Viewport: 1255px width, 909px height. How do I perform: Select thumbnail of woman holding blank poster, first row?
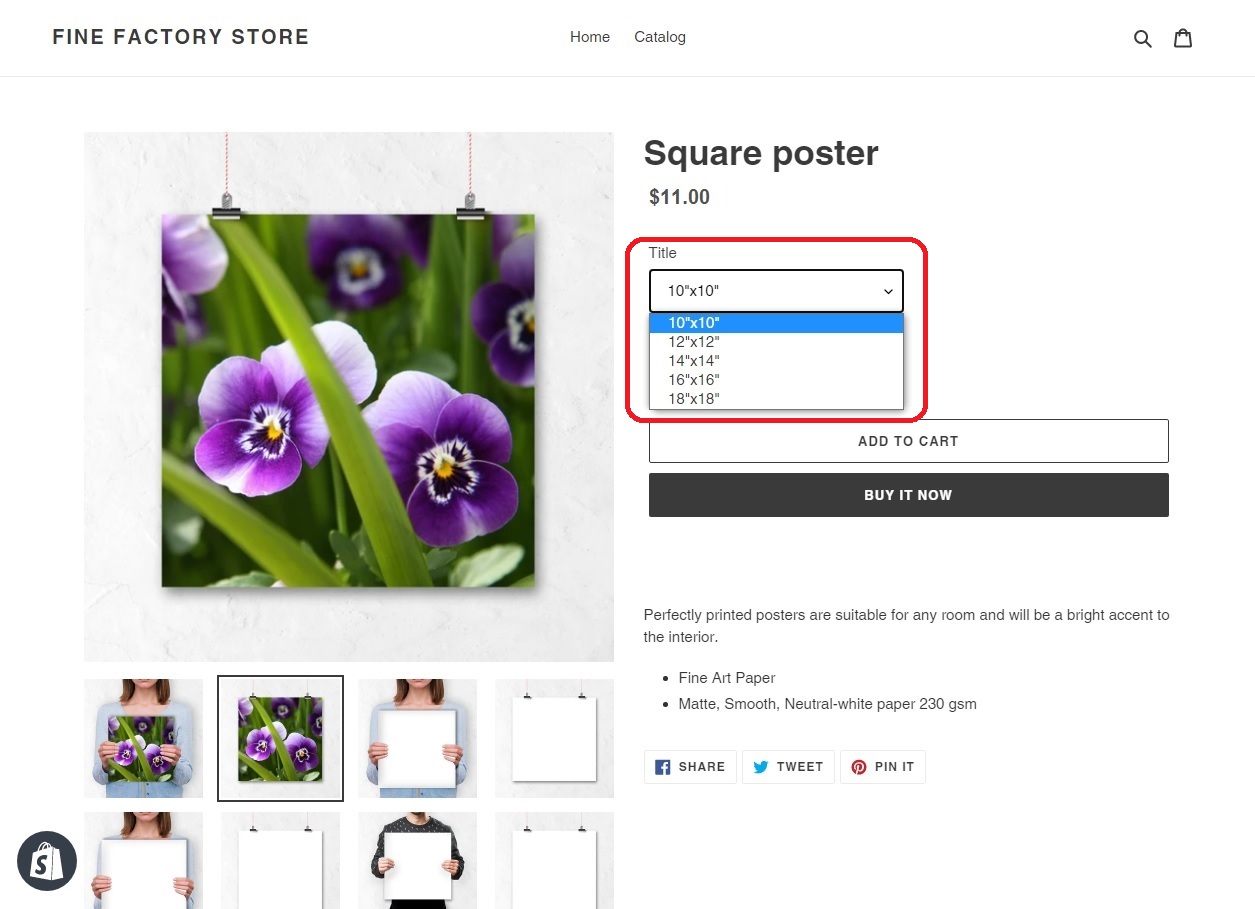(417, 739)
